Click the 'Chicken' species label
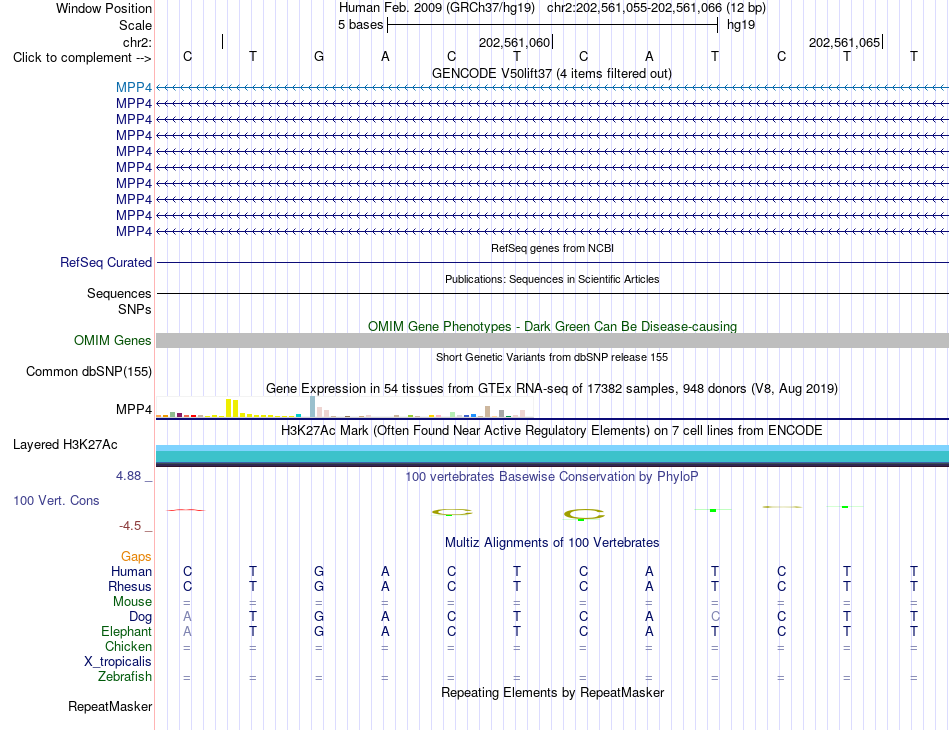 (128, 647)
